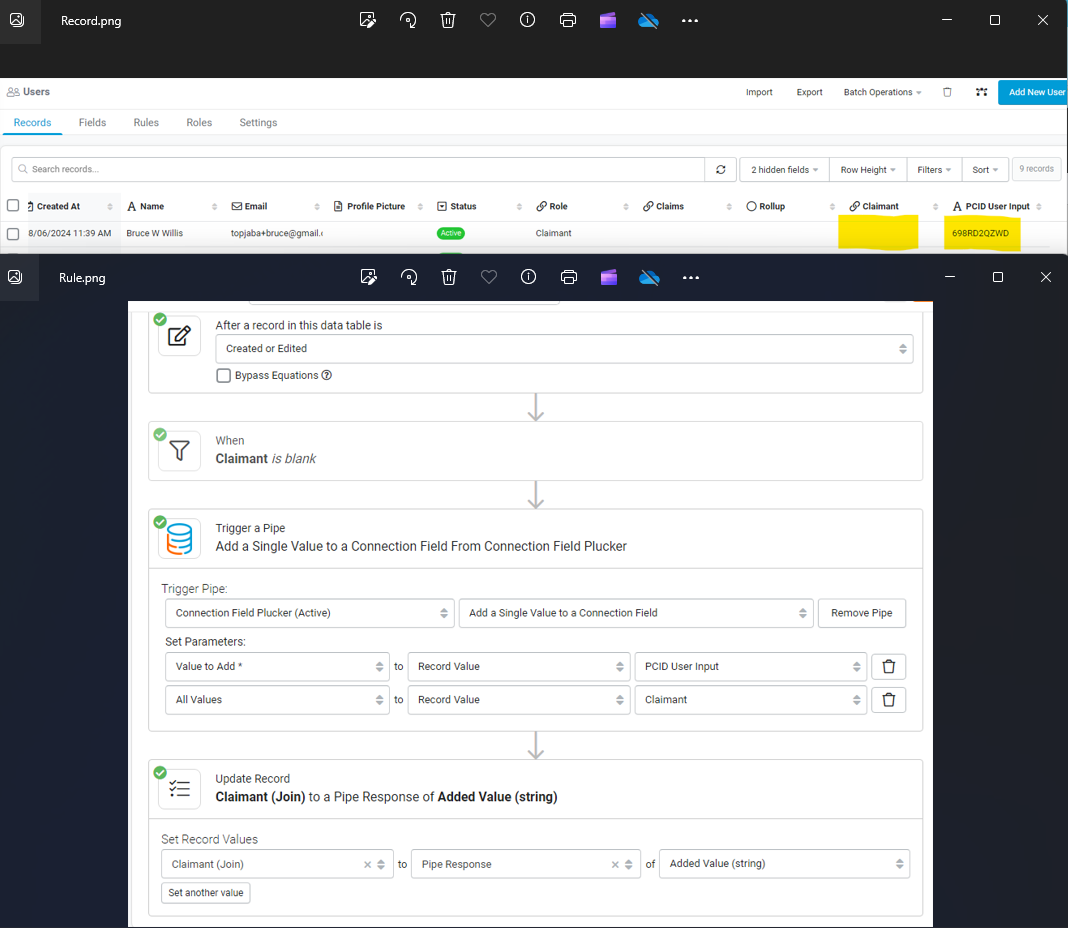The image size is (1068, 928).
Task: Open Clipchamp icon in Rule.png window
Action: click(609, 277)
